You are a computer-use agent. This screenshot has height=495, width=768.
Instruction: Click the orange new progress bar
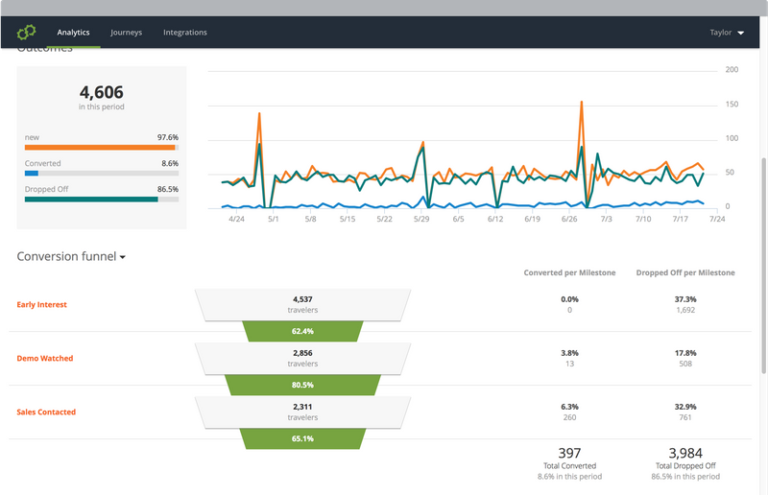point(100,147)
